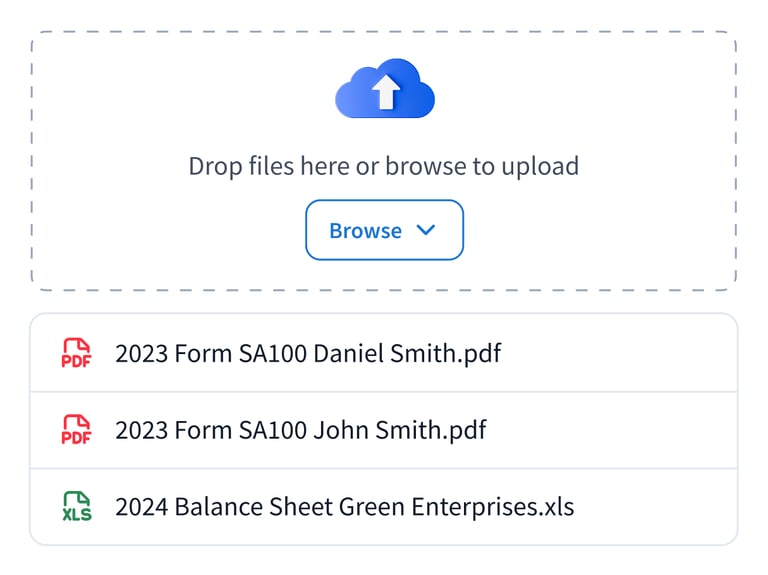Click the 'Drop files here or browse' text
The height and width of the screenshot is (575, 768).
300,166
